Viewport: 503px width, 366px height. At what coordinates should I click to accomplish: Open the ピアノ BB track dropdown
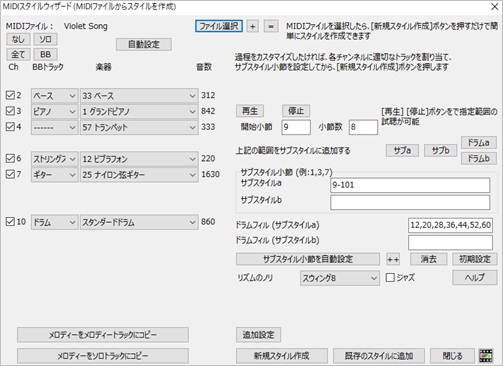[55, 111]
